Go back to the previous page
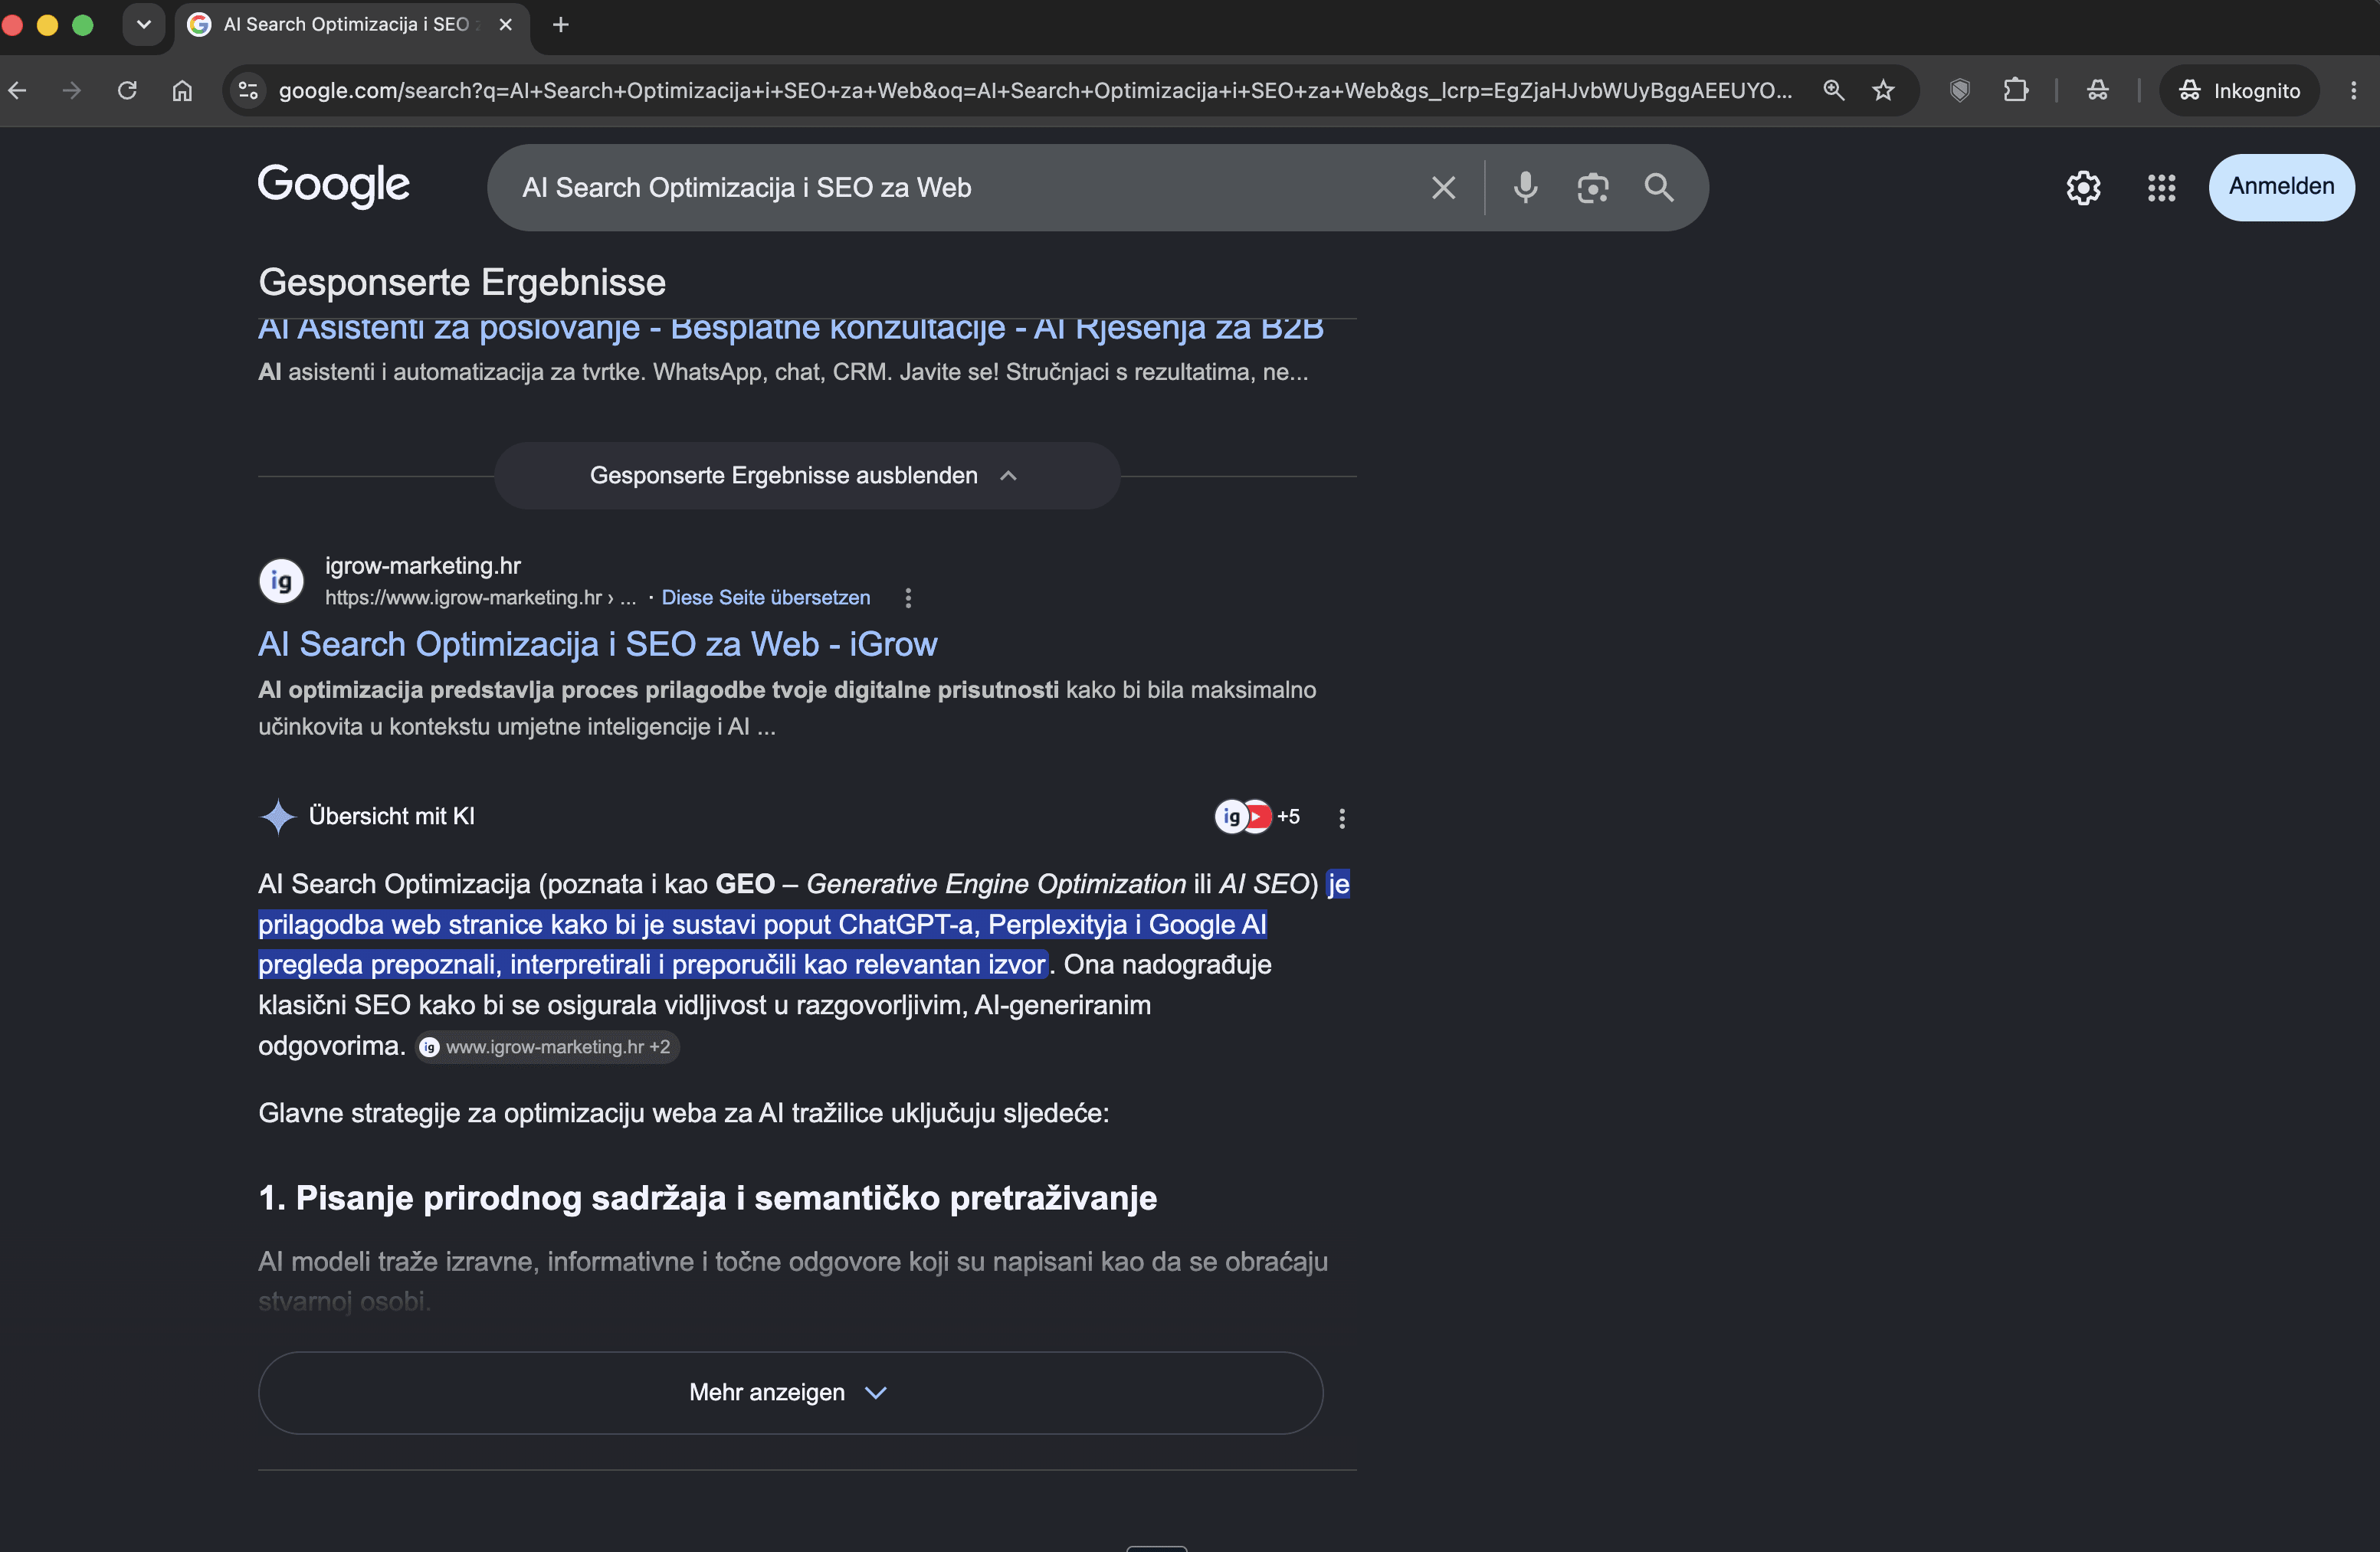 [x=17, y=91]
